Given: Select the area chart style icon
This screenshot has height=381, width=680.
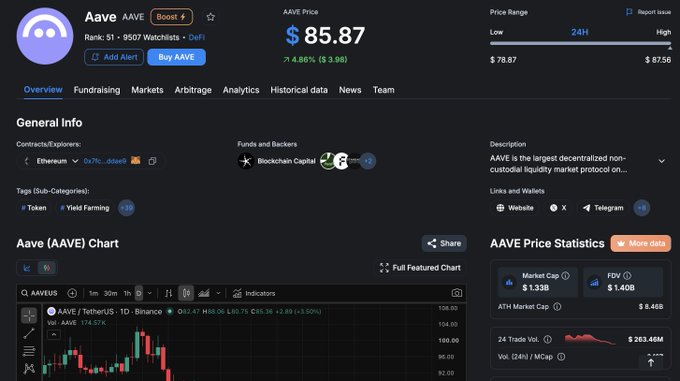Looking at the screenshot, I should coord(204,293).
